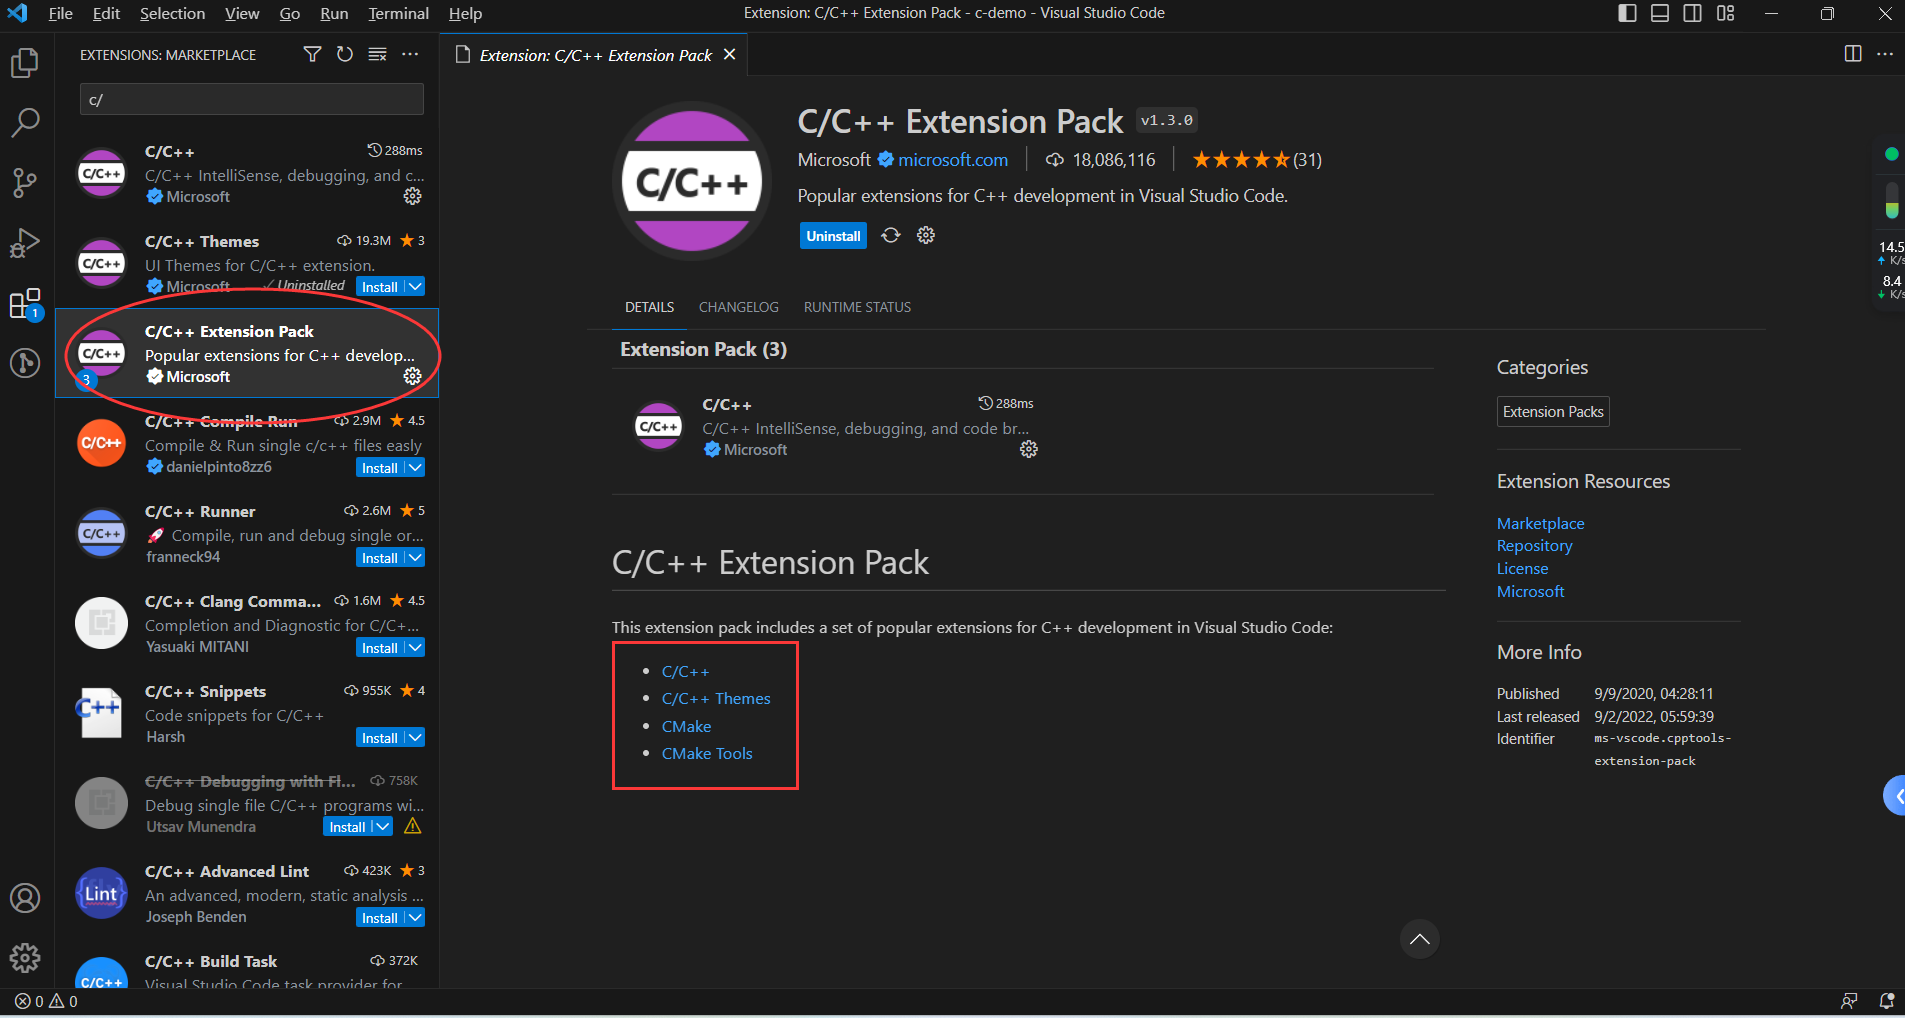Open manage gear for C/C++ Extension Pack in list
The width and height of the screenshot is (1905, 1018).
point(412,376)
